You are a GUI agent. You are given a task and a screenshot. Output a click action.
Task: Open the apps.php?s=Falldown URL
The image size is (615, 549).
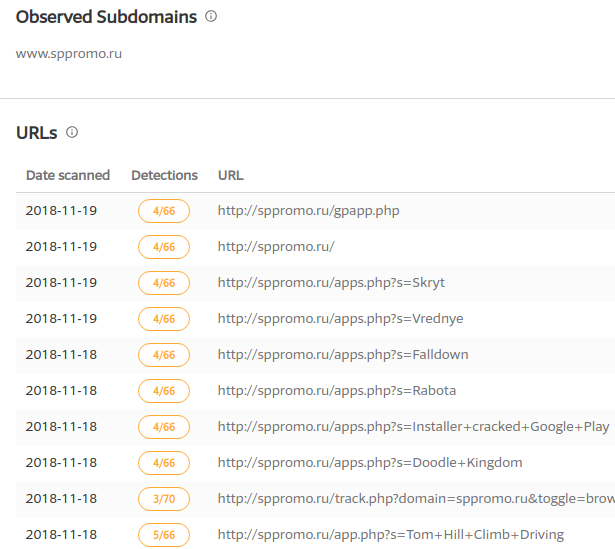click(x=343, y=355)
